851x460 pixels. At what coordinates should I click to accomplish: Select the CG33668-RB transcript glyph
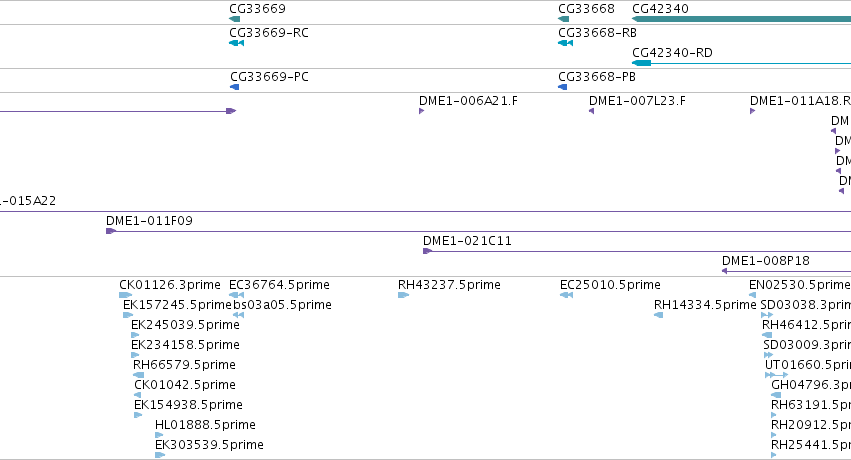point(566,43)
